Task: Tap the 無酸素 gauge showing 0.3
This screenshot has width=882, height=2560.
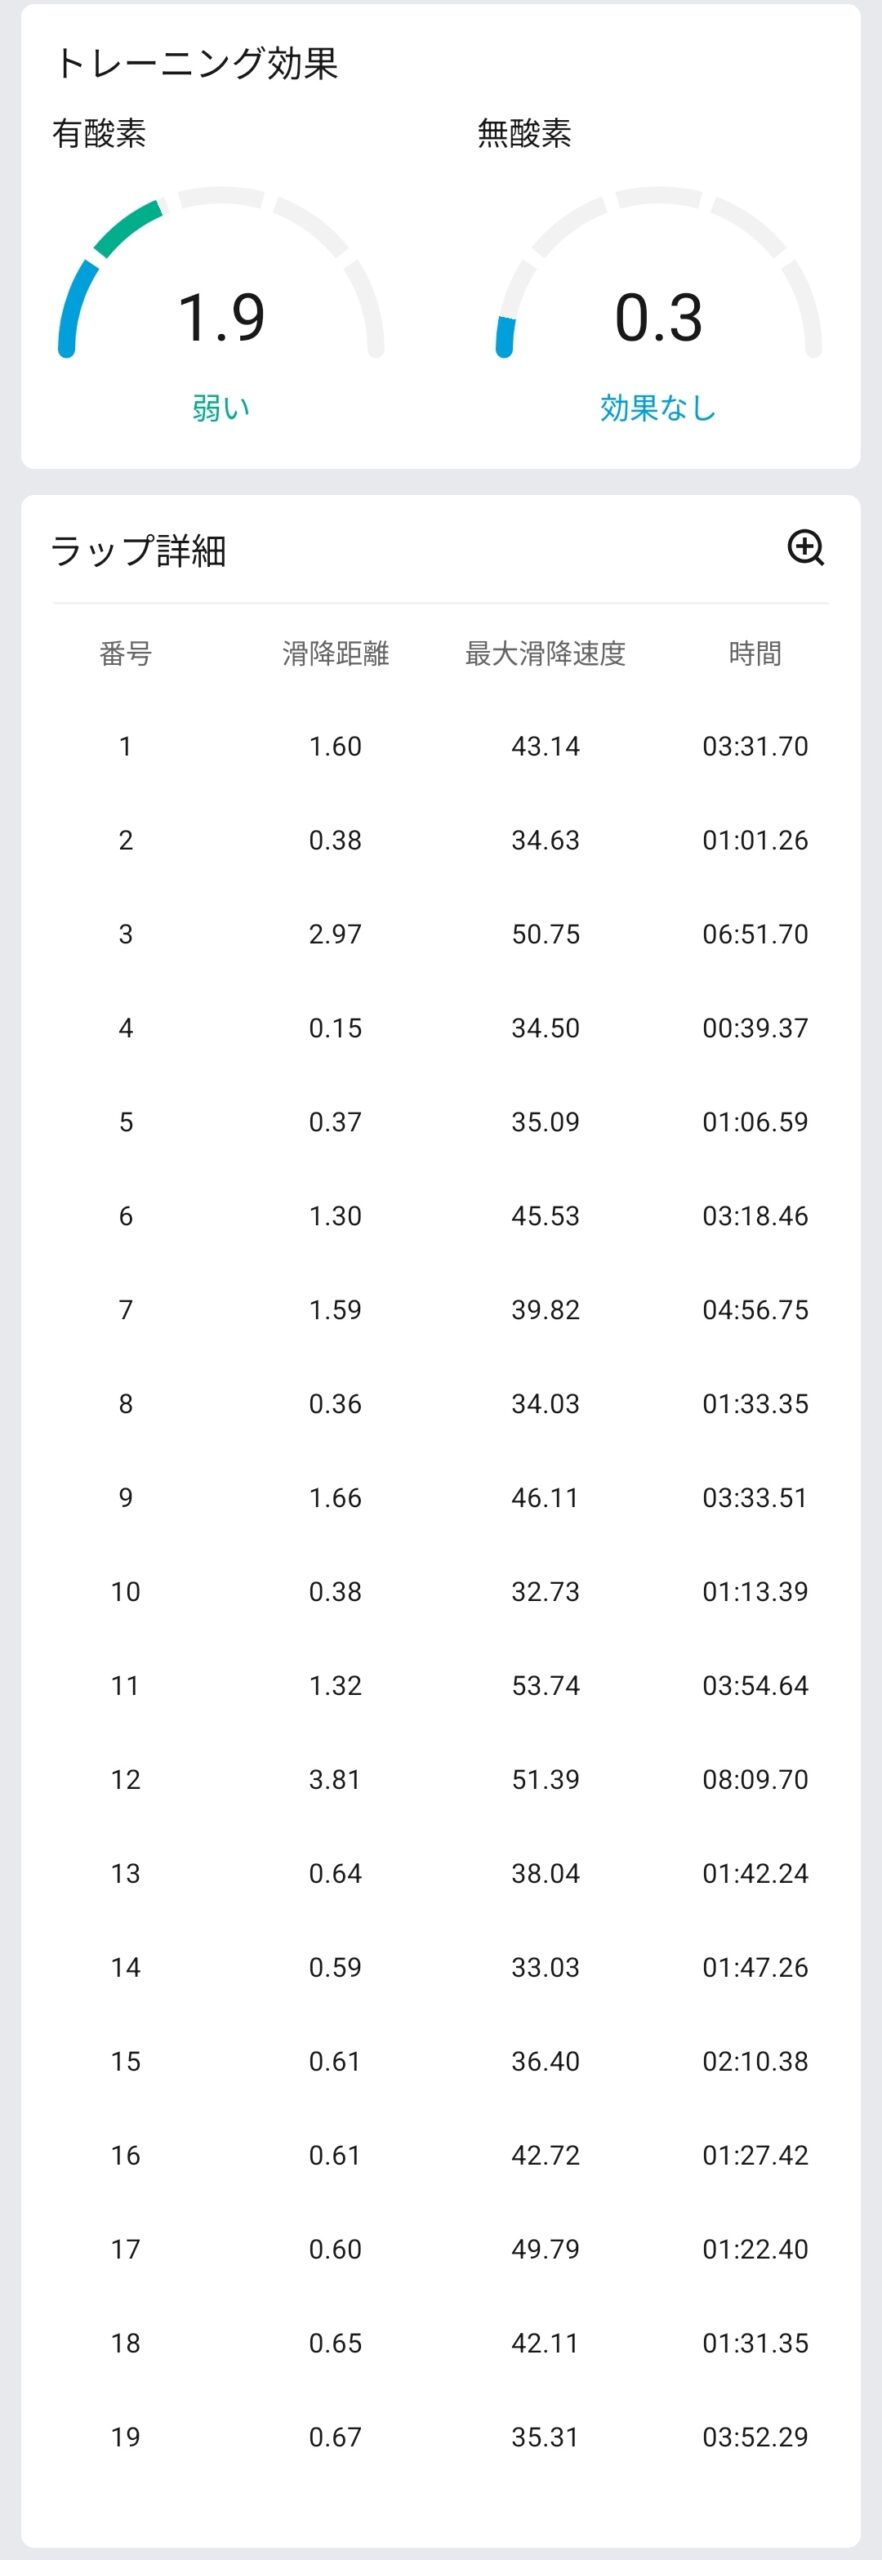Action: pos(658,290)
